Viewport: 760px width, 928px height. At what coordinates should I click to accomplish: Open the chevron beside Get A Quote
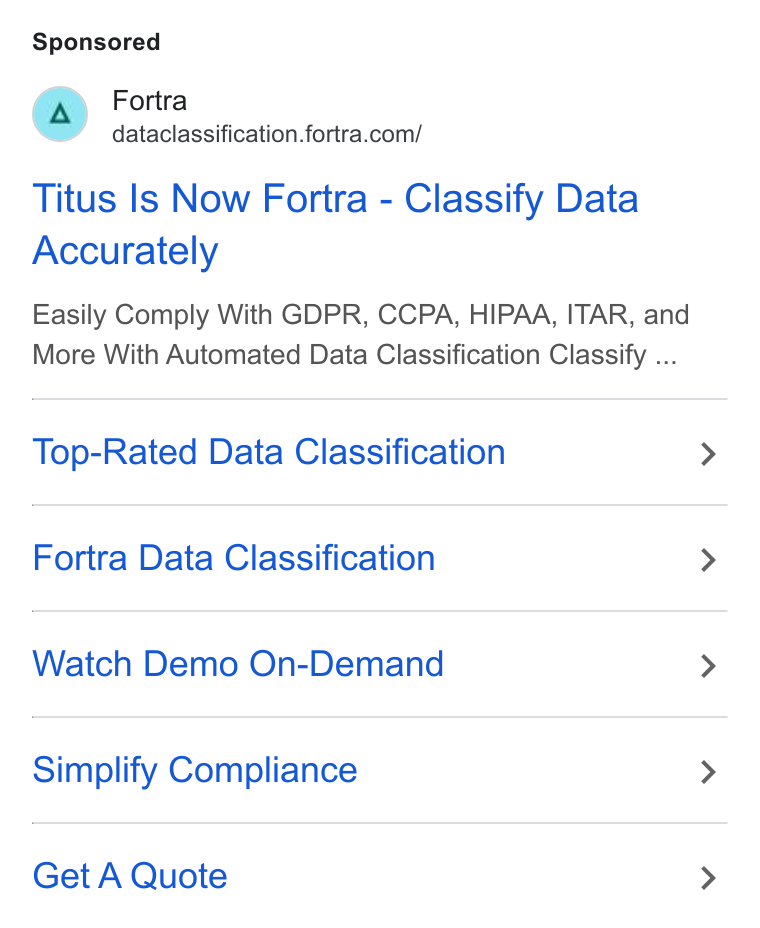click(708, 878)
